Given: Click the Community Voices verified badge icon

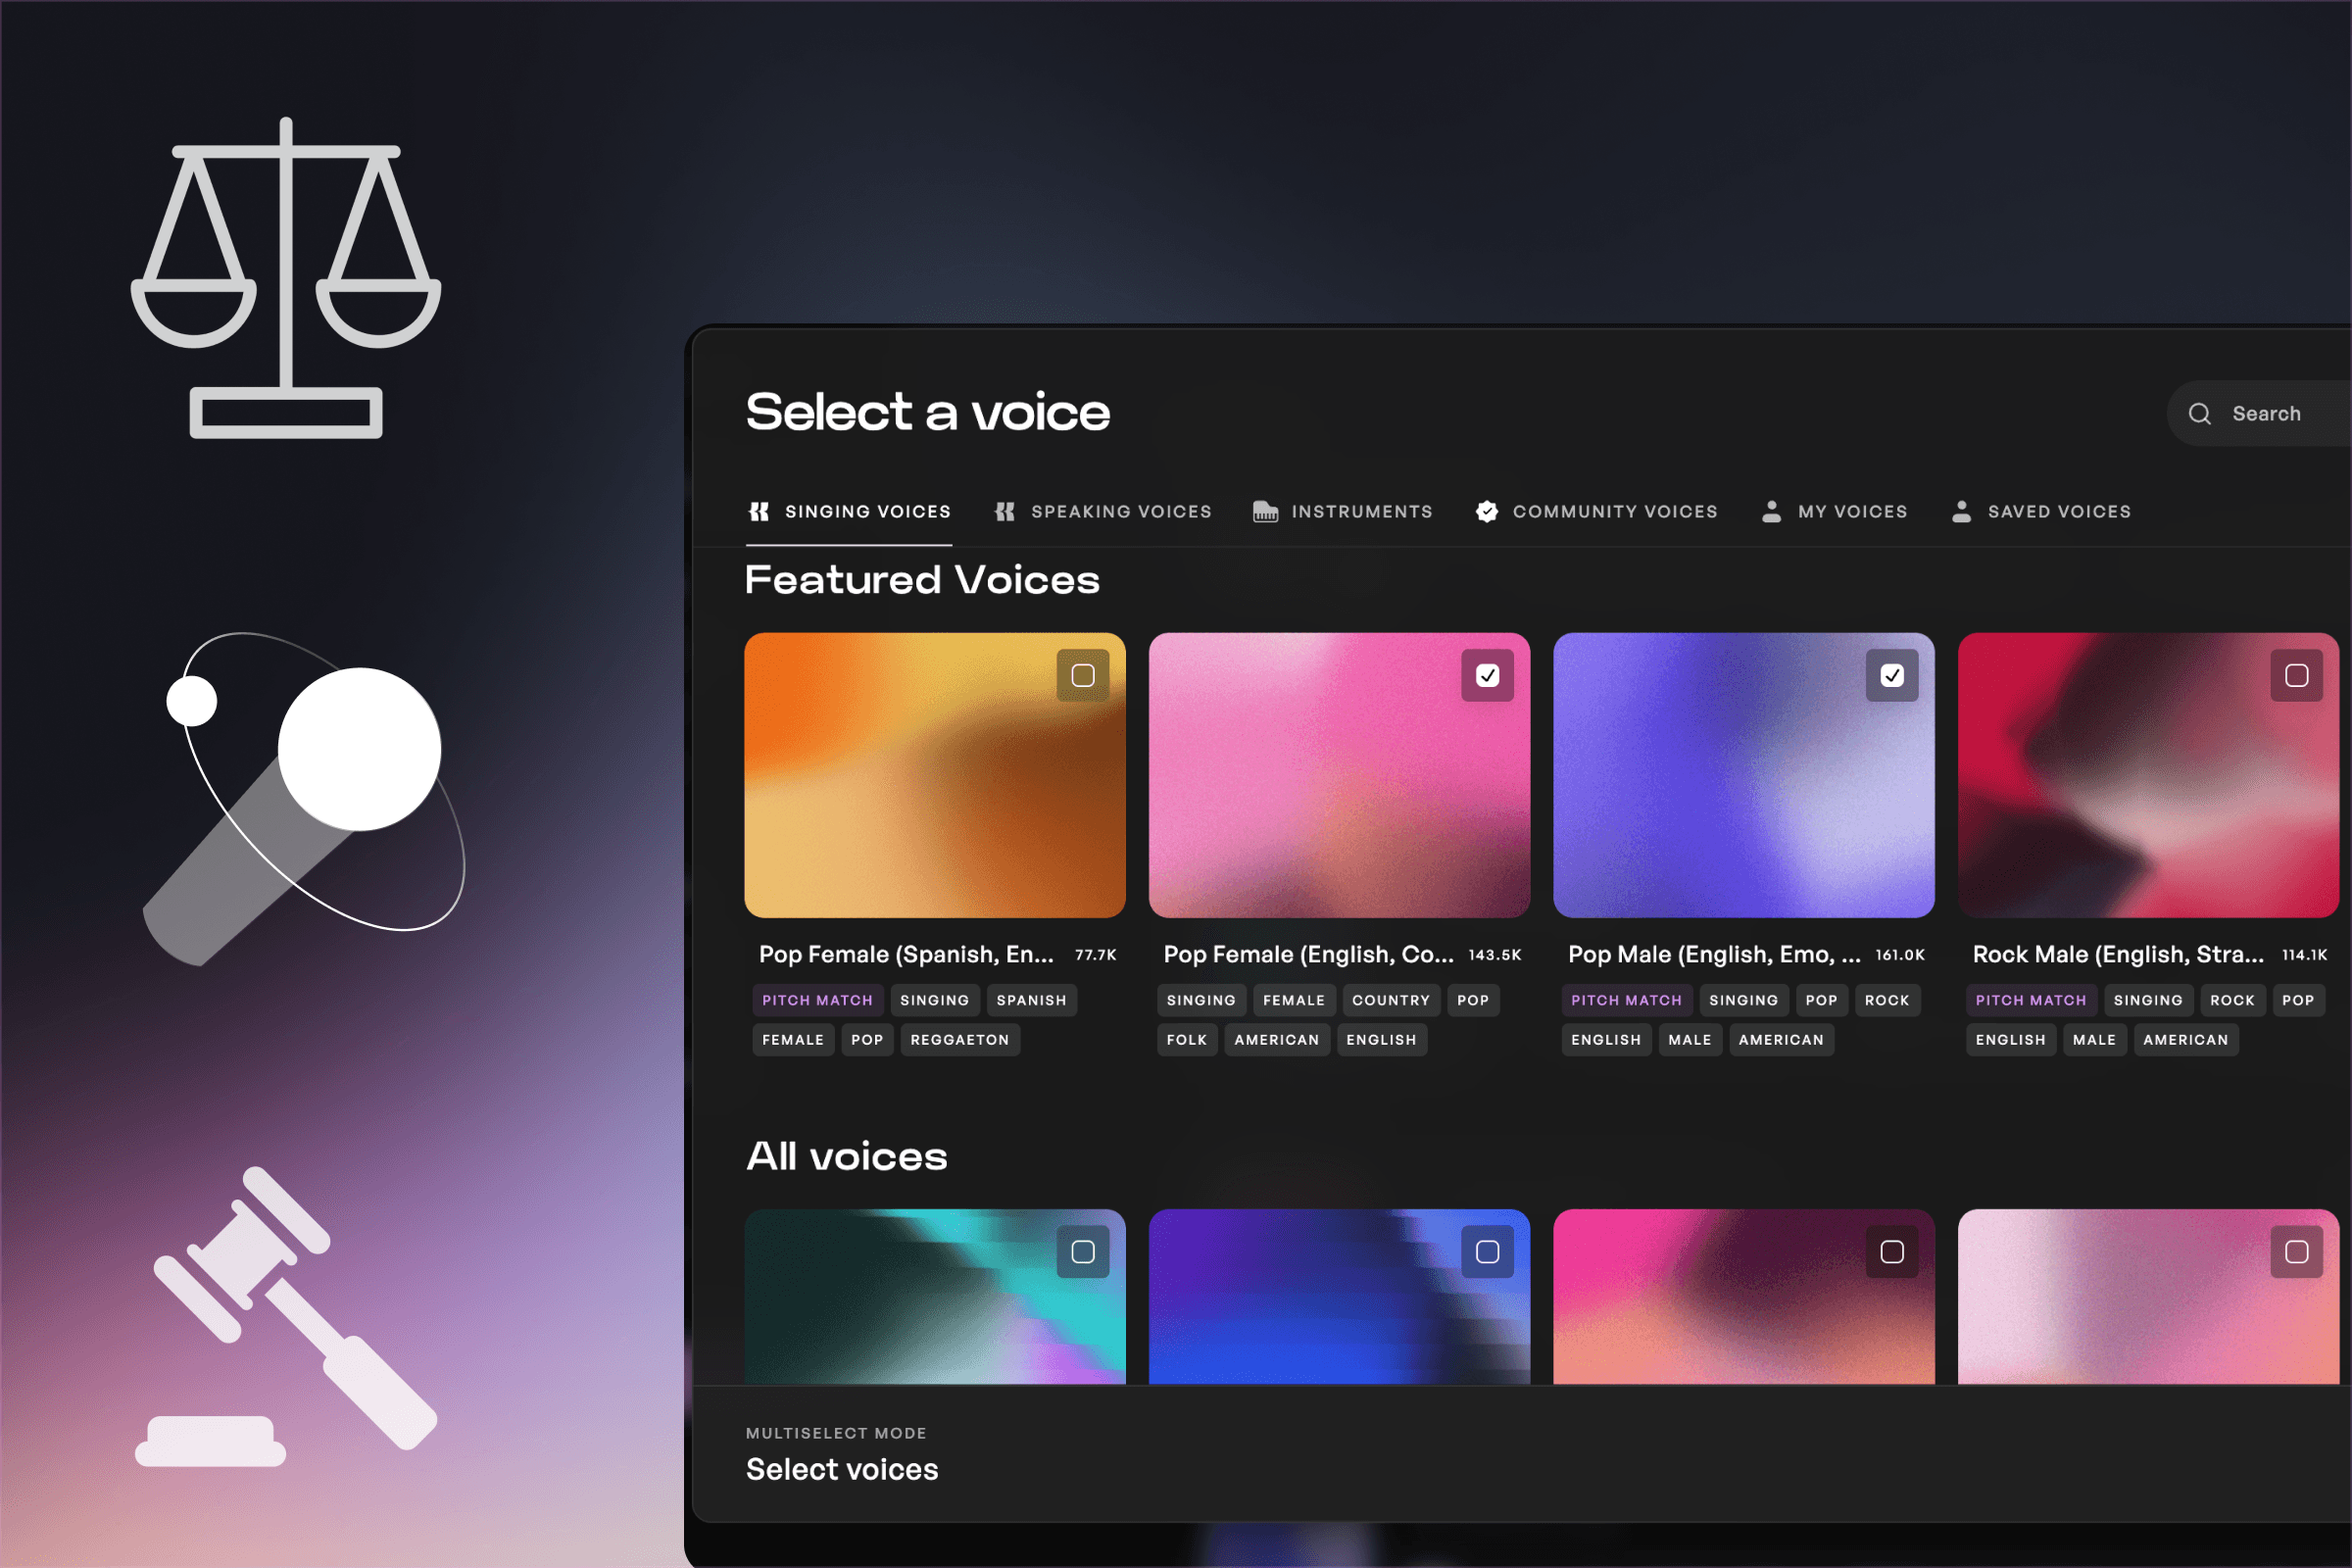Looking at the screenshot, I should point(1487,512).
